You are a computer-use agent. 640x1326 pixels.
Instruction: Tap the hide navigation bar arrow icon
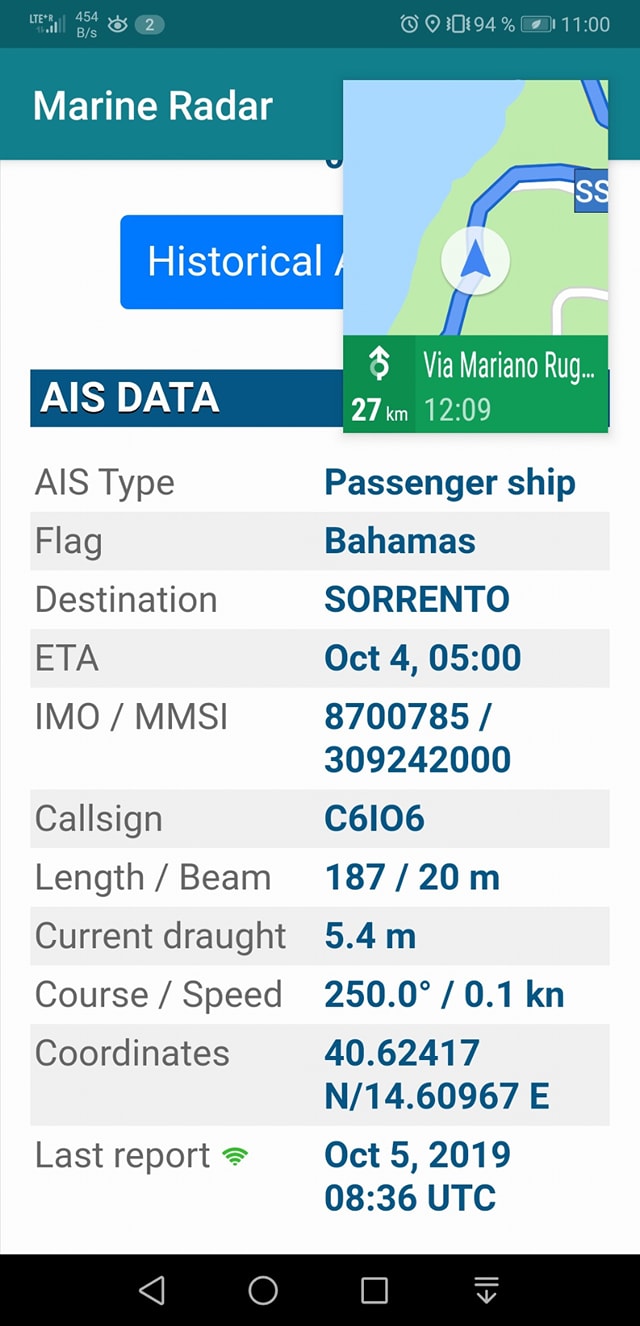tap(486, 1290)
